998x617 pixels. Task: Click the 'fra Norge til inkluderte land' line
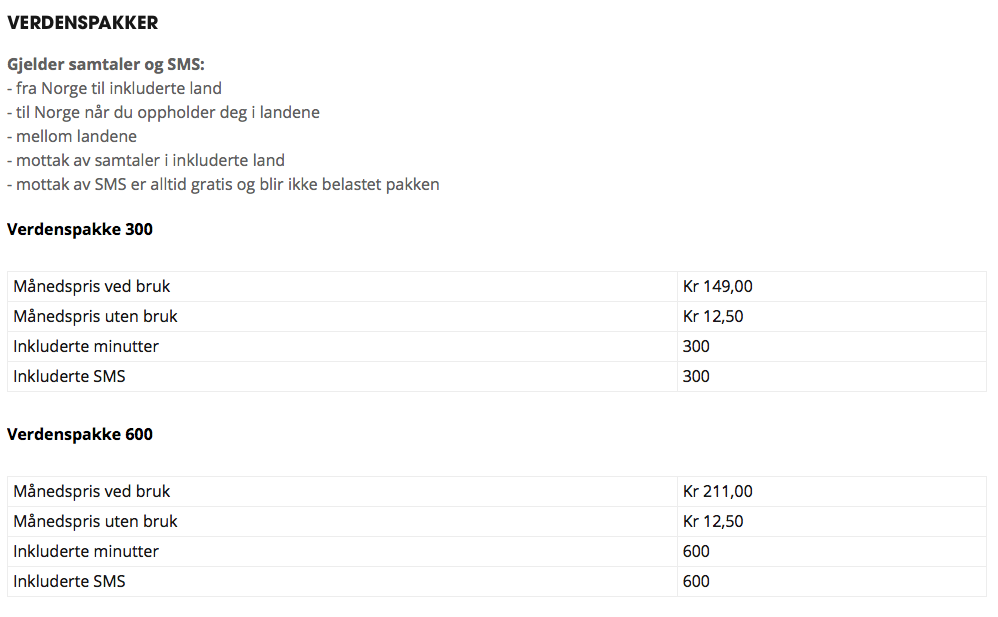[x=115, y=89]
